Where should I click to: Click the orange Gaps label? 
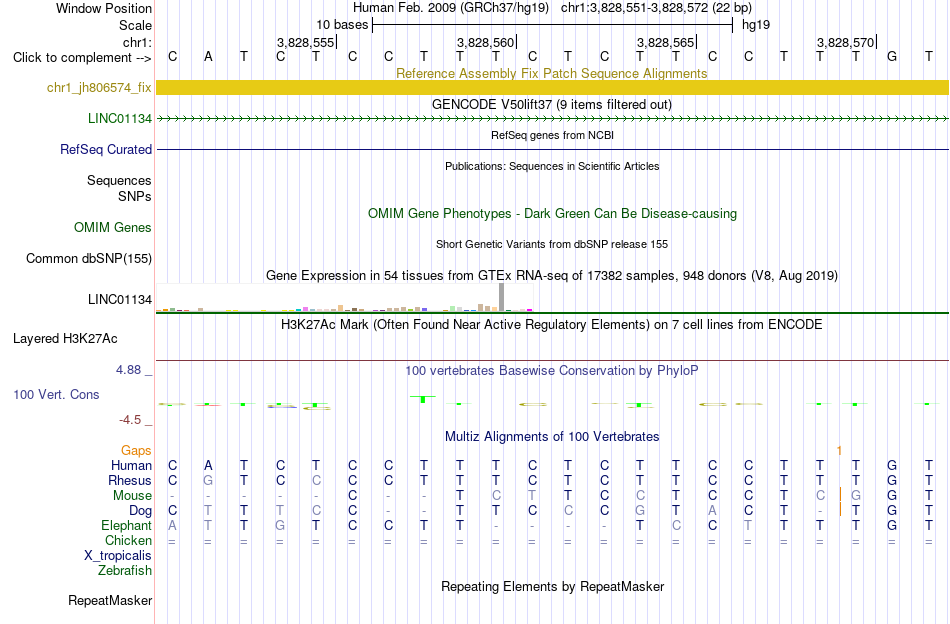point(136,450)
